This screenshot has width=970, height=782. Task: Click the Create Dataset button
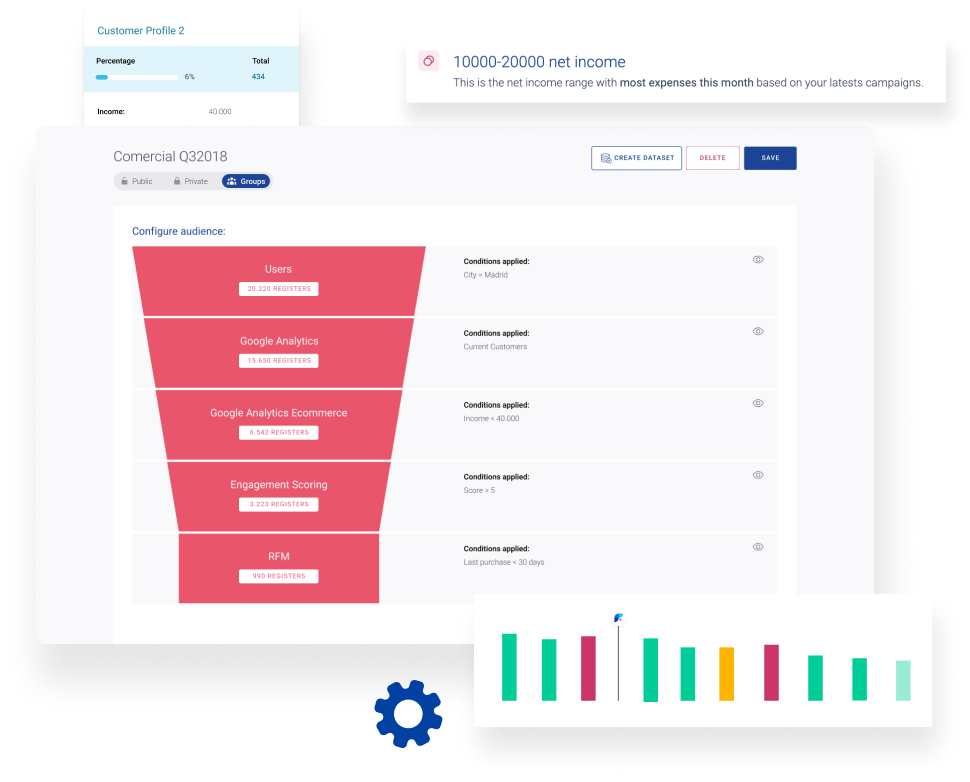636,158
